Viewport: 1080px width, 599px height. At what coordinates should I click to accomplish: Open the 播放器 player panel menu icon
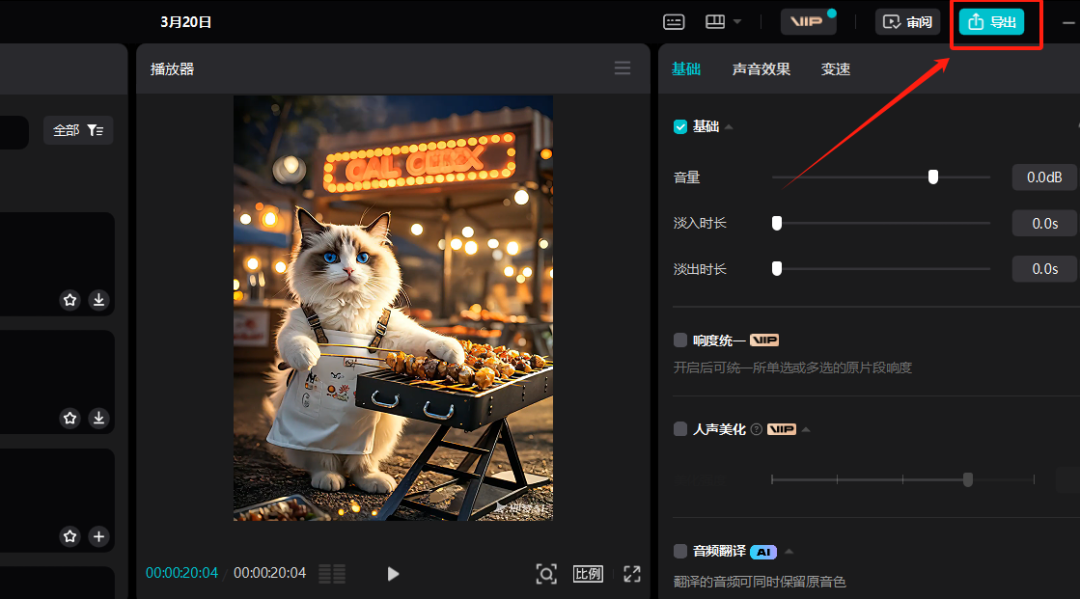click(622, 67)
